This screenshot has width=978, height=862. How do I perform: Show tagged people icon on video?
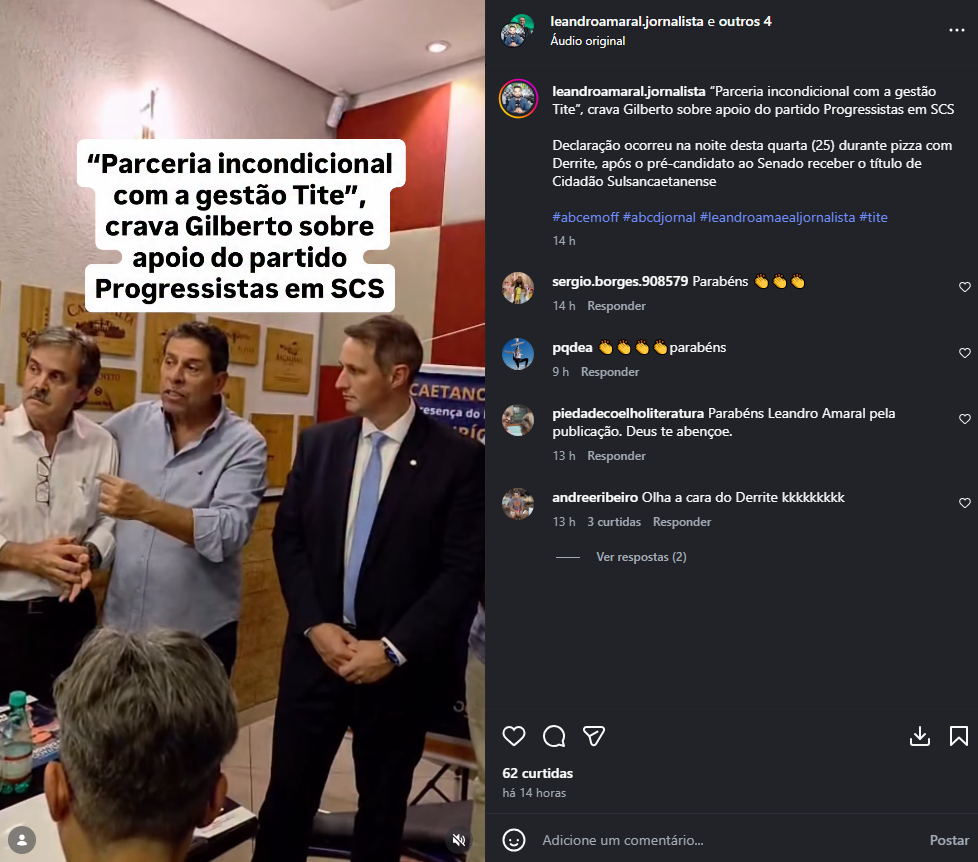(x=22, y=840)
